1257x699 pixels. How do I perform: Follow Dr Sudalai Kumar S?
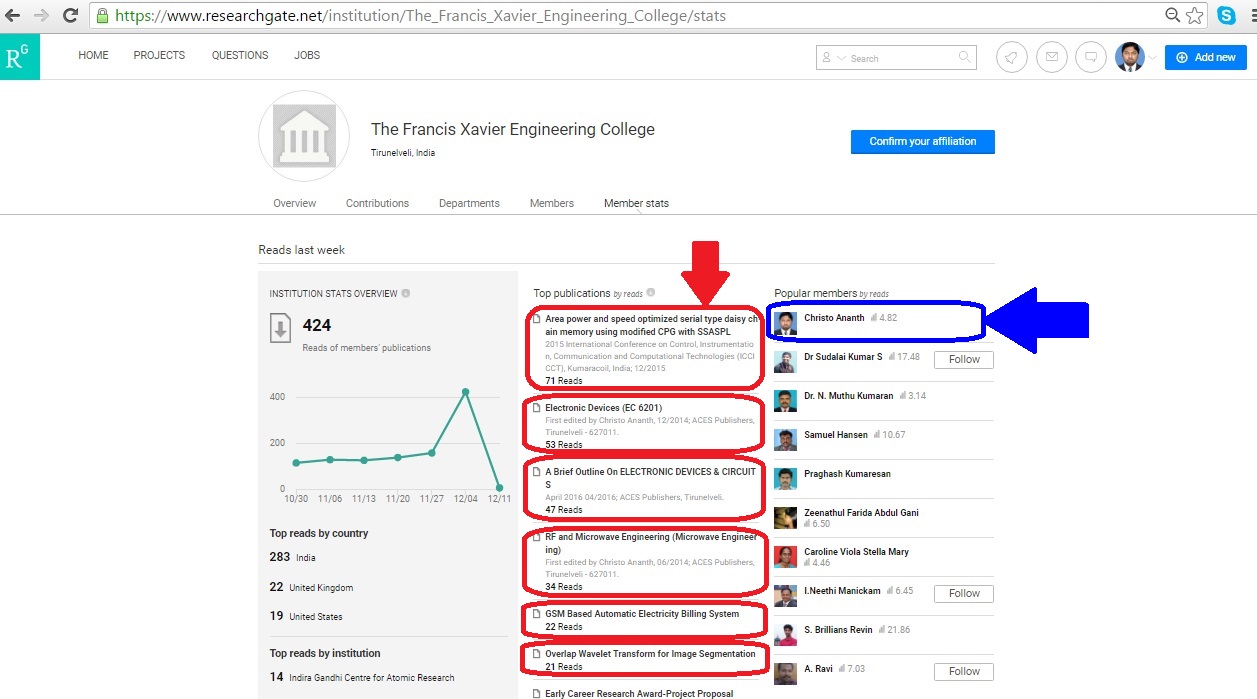pos(964,359)
